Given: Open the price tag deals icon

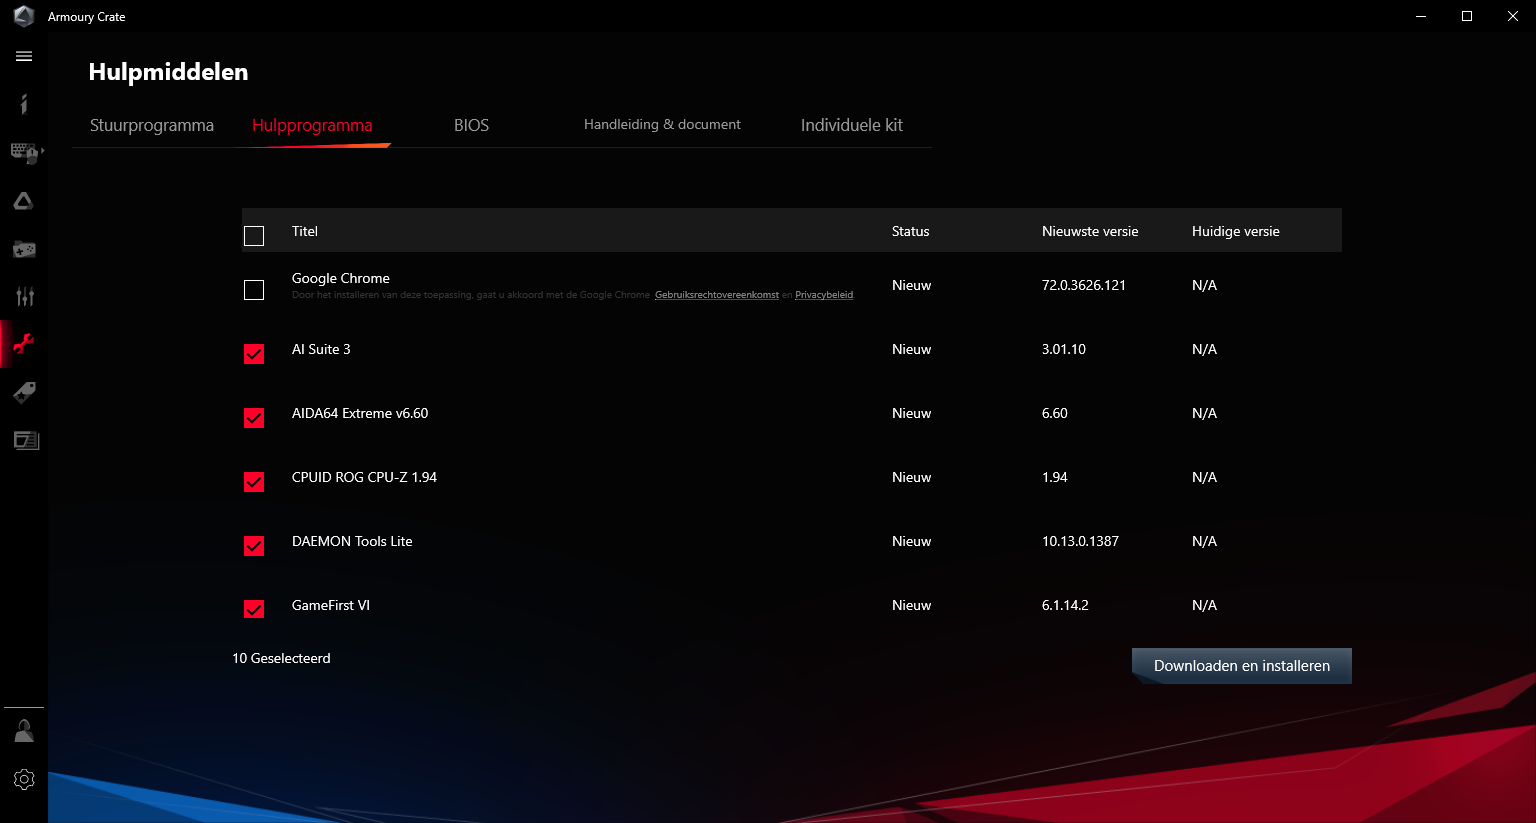Looking at the screenshot, I should click(24, 392).
